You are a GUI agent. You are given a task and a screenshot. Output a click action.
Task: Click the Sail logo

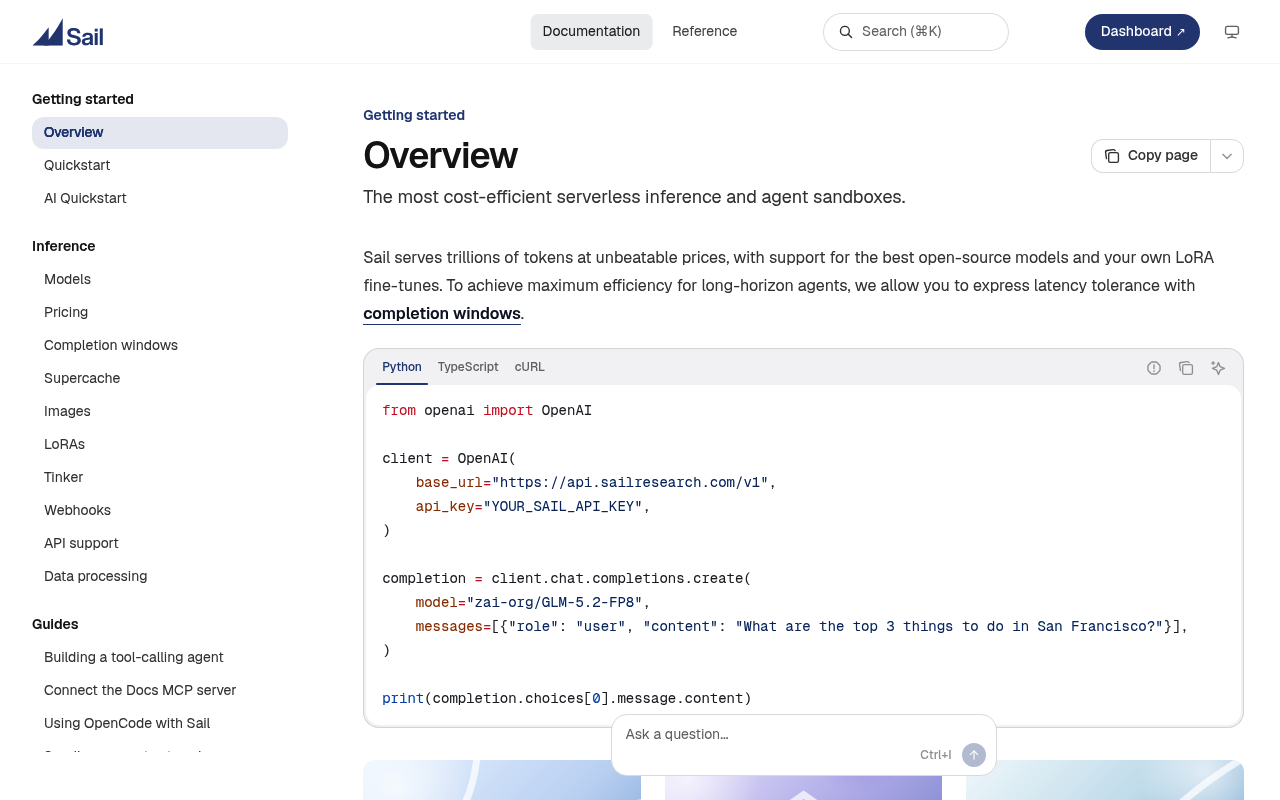click(68, 33)
